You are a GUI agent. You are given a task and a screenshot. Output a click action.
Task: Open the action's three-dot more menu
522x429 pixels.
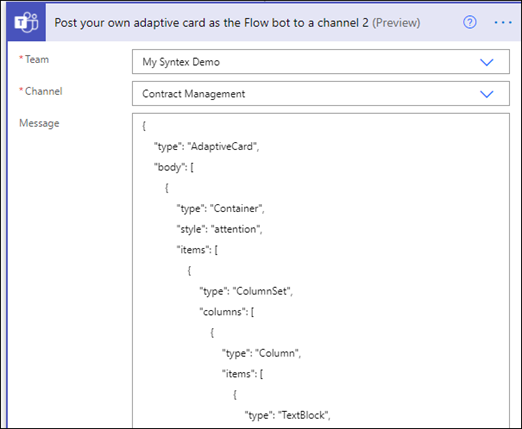[x=503, y=22]
